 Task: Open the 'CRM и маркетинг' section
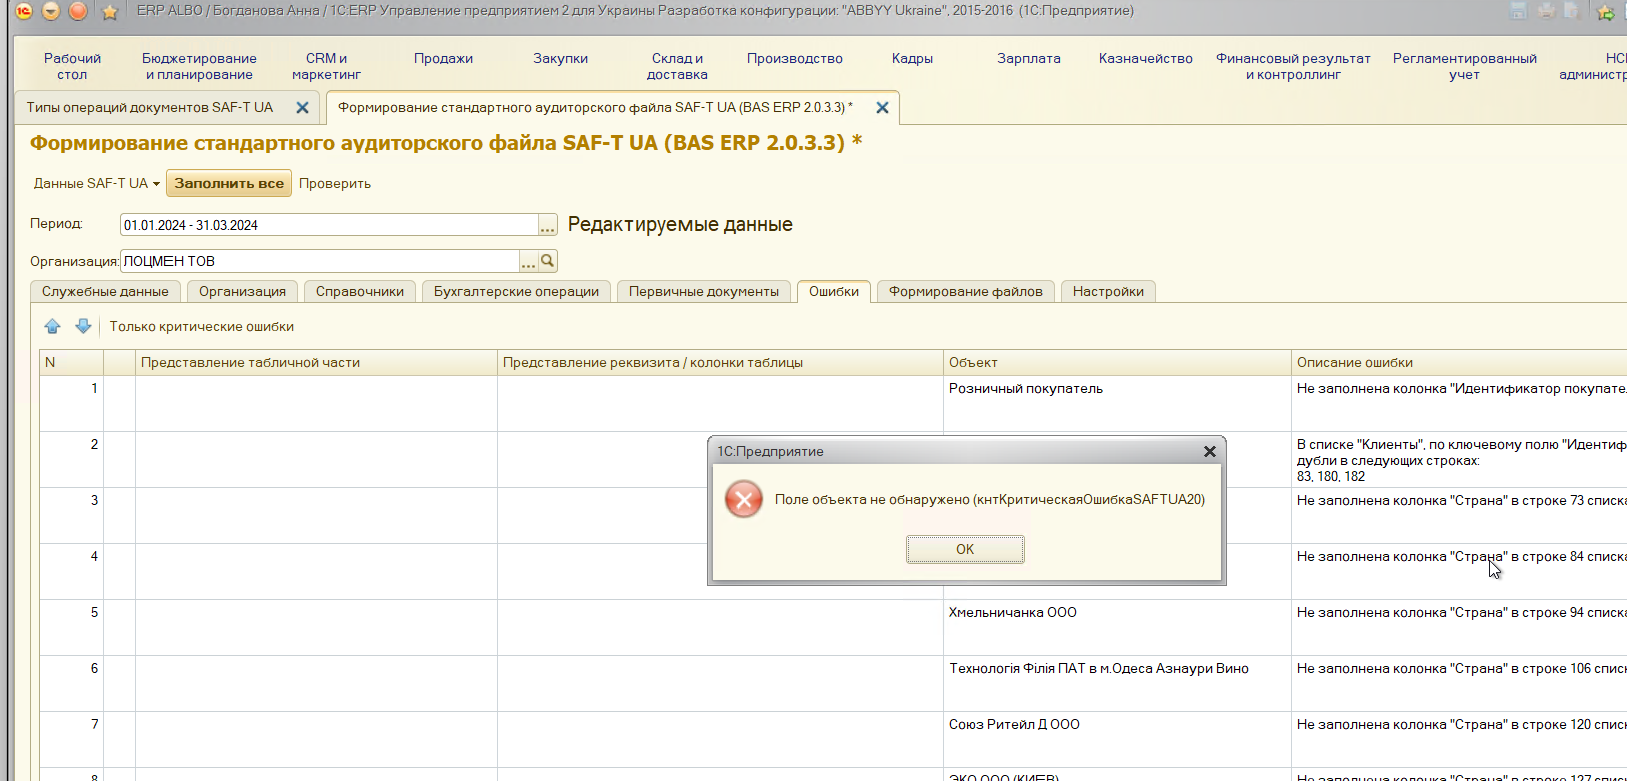[x=327, y=66]
